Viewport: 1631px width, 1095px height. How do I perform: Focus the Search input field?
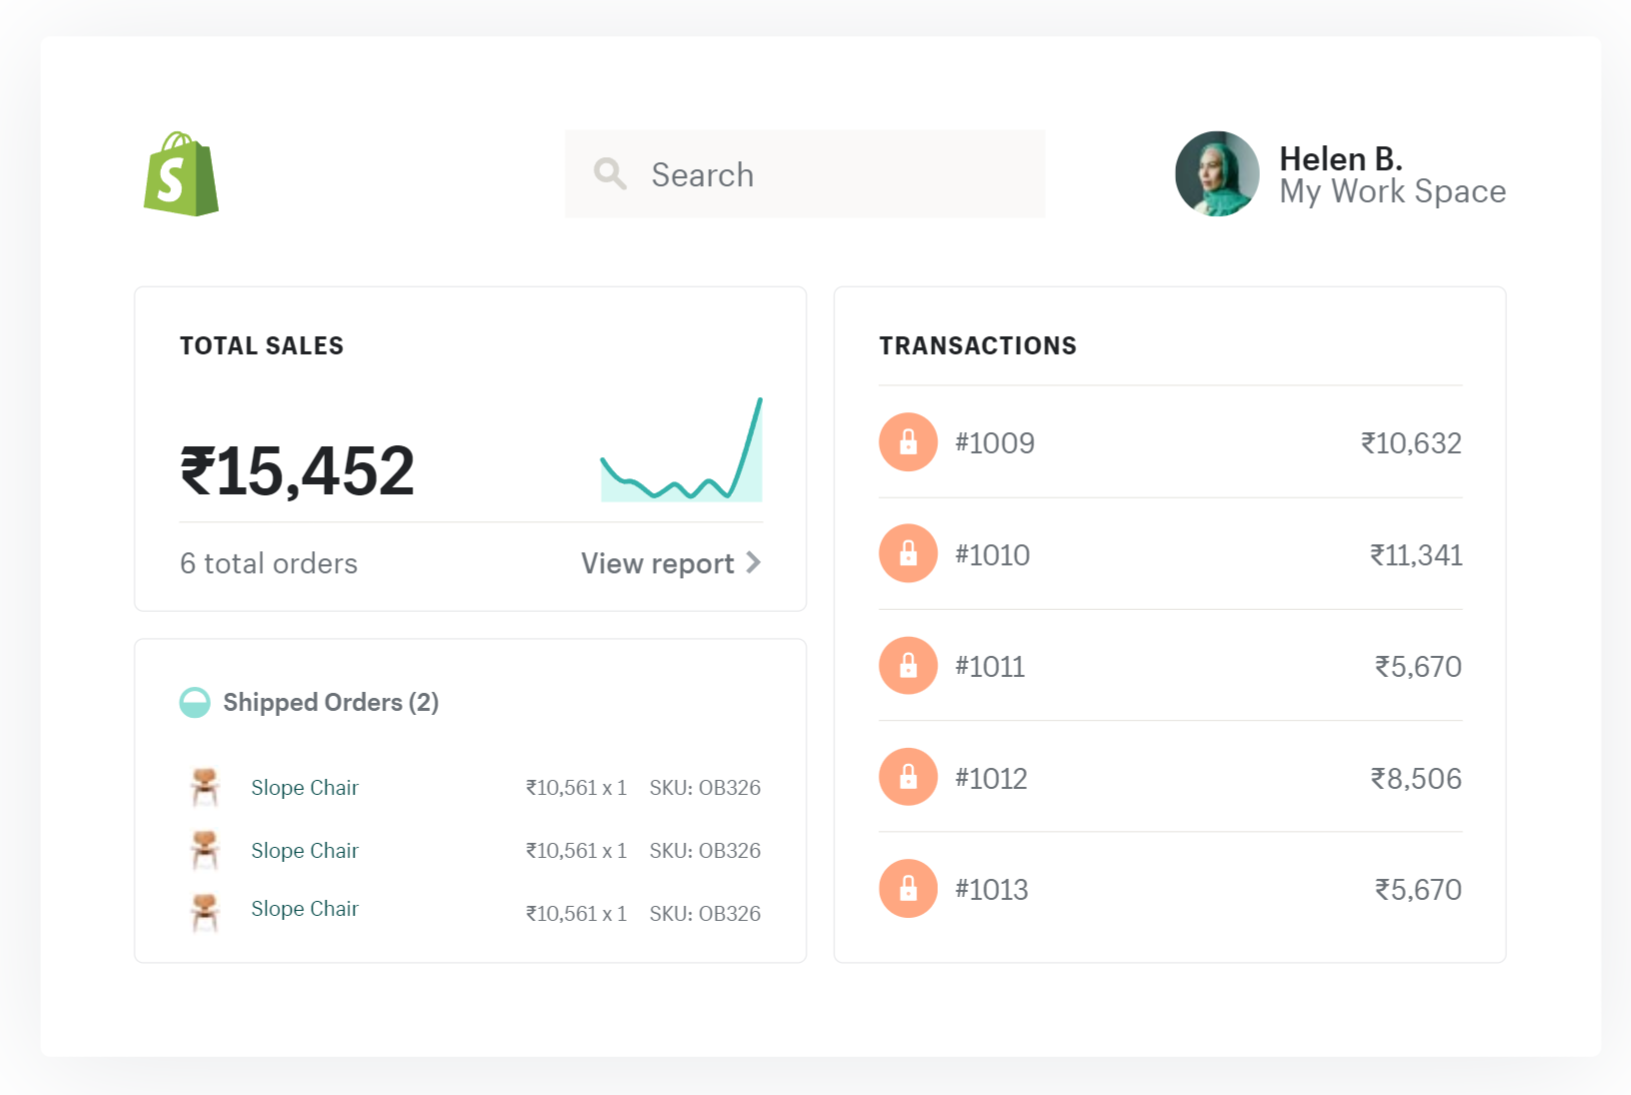[805, 174]
